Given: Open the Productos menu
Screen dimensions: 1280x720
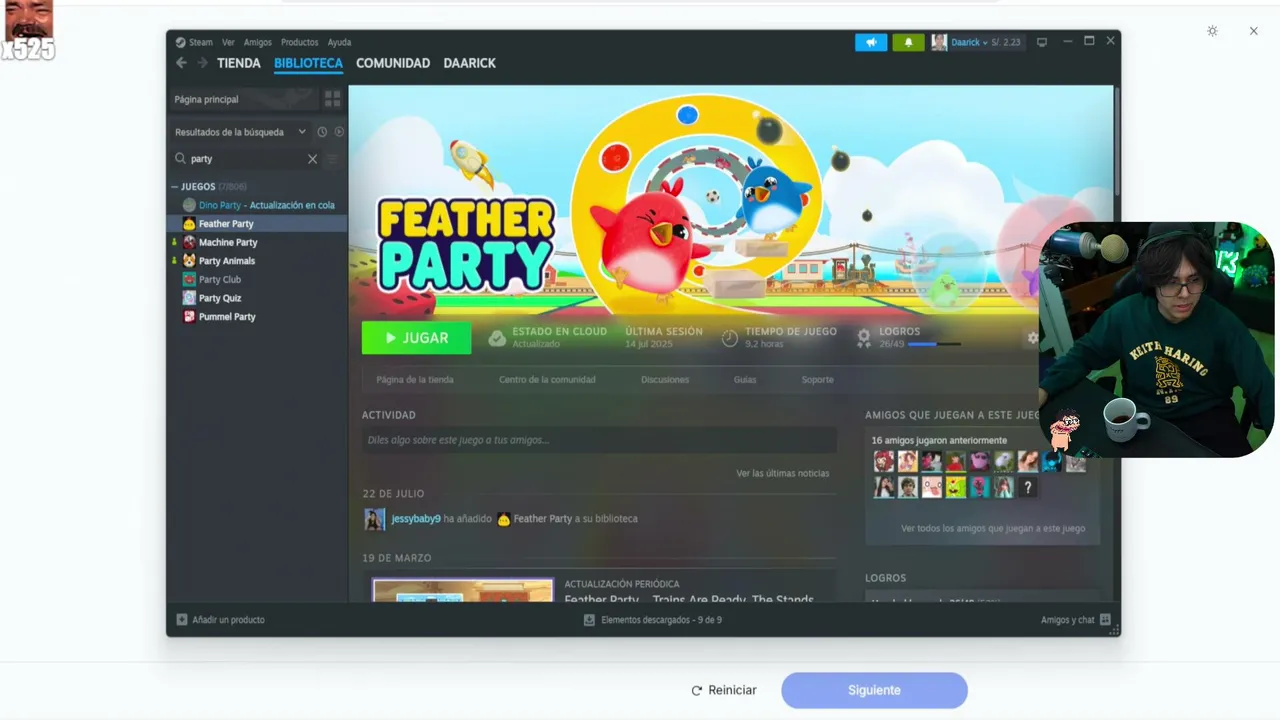Looking at the screenshot, I should tap(300, 42).
